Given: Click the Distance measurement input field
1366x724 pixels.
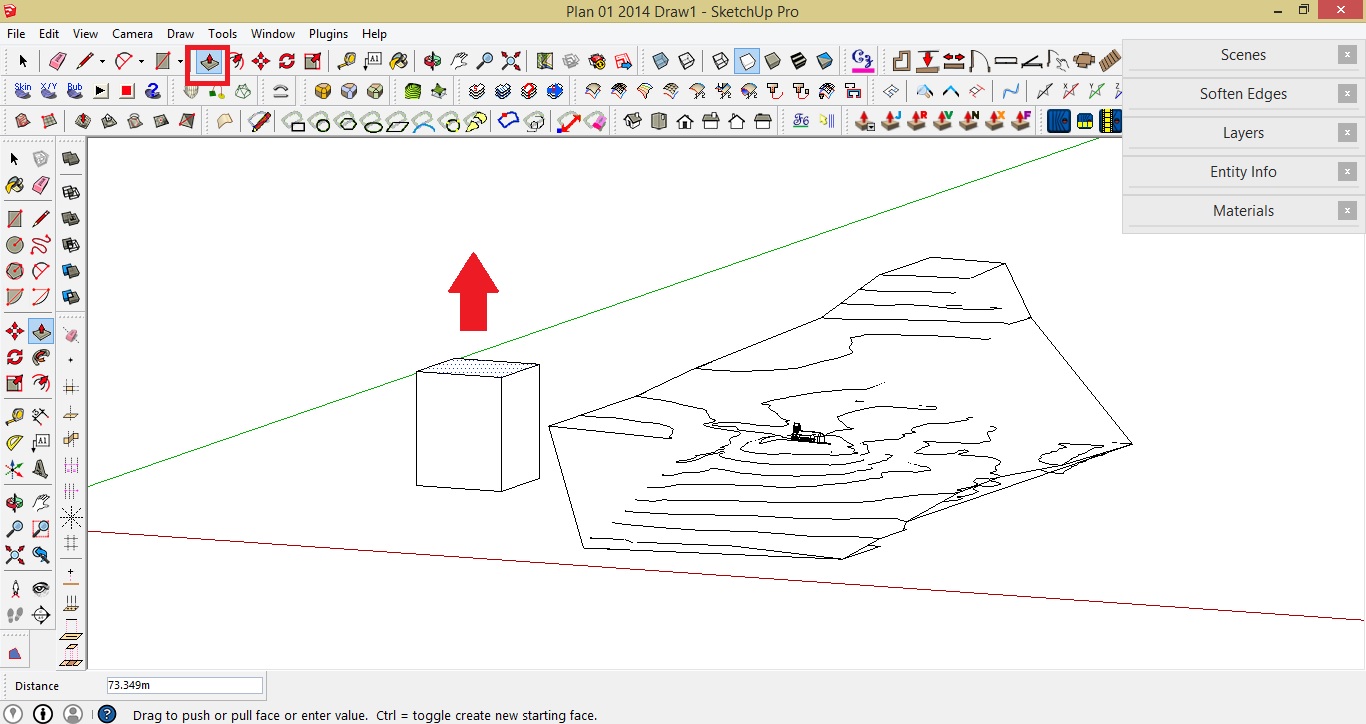Looking at the screenshot, I should [183, 685].
